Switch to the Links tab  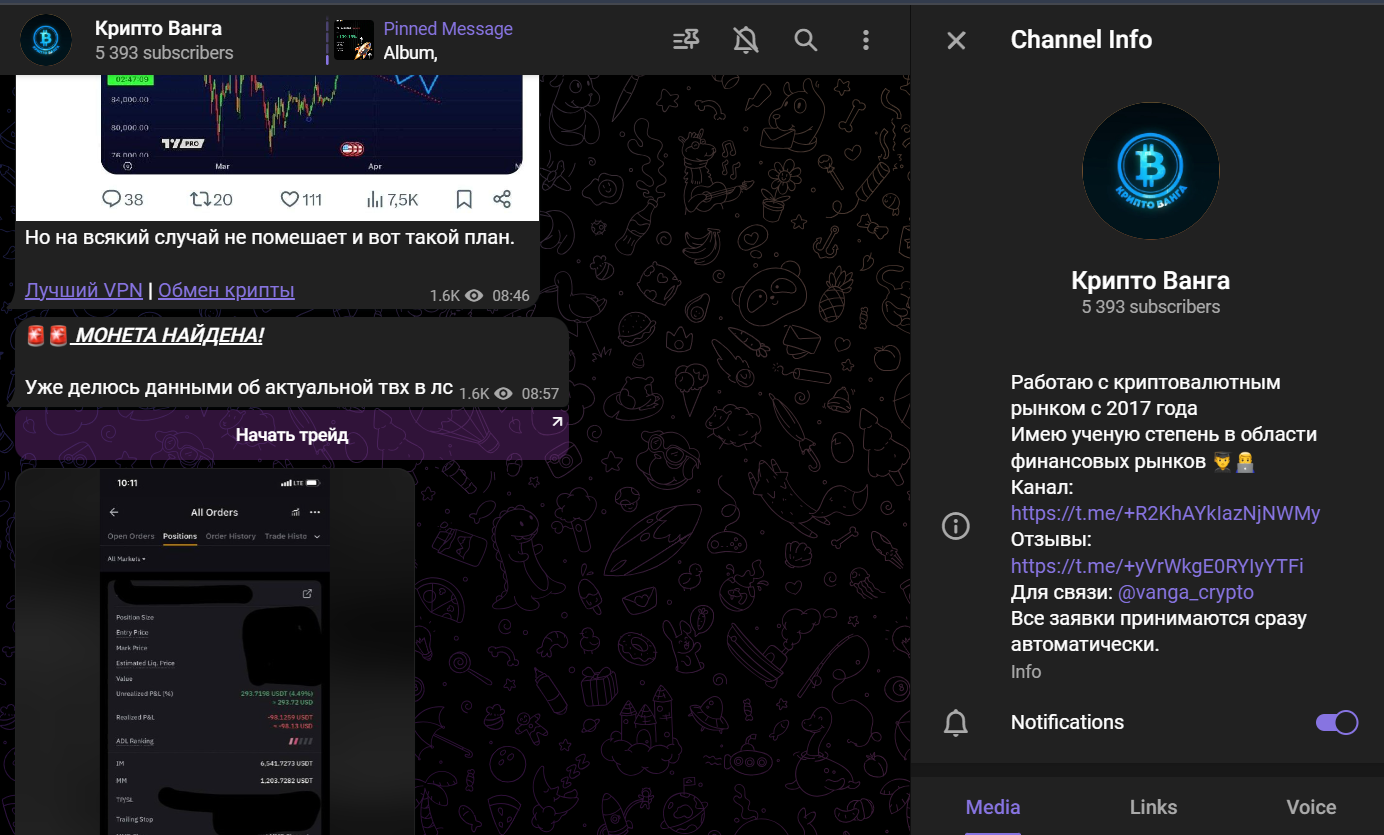(1153, 807)
